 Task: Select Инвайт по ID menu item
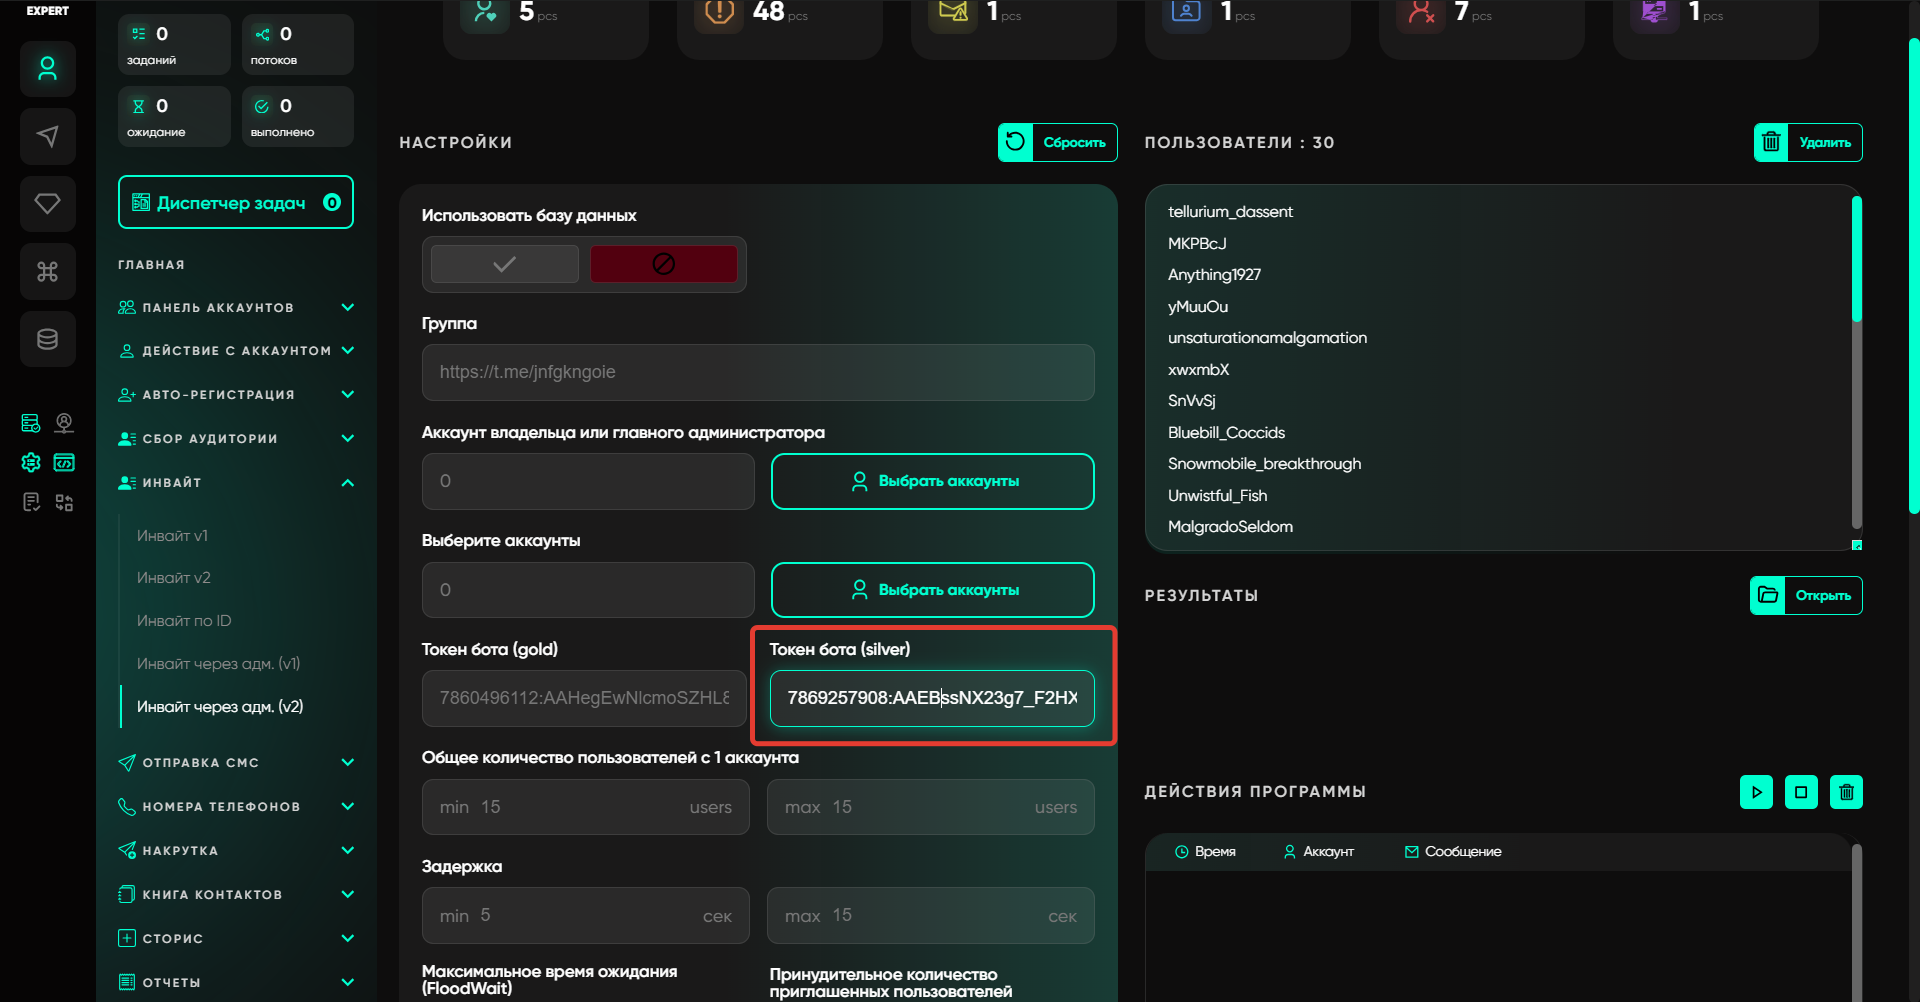click(x=184, y=621)
